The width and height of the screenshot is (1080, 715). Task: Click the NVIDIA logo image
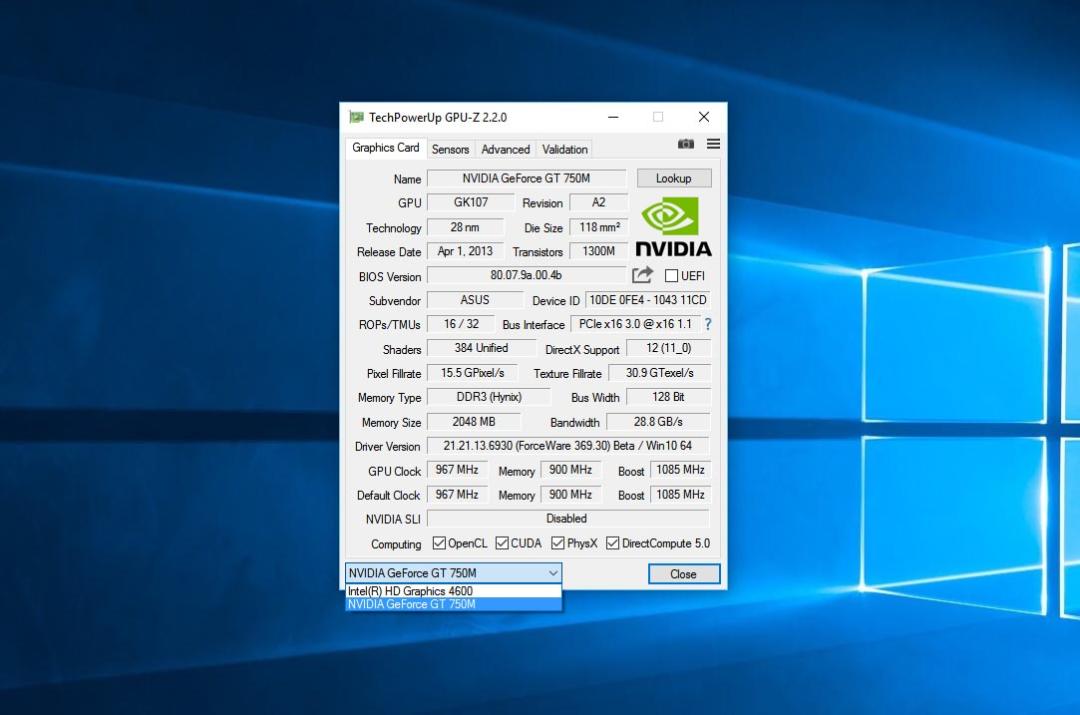click(673, 227)
